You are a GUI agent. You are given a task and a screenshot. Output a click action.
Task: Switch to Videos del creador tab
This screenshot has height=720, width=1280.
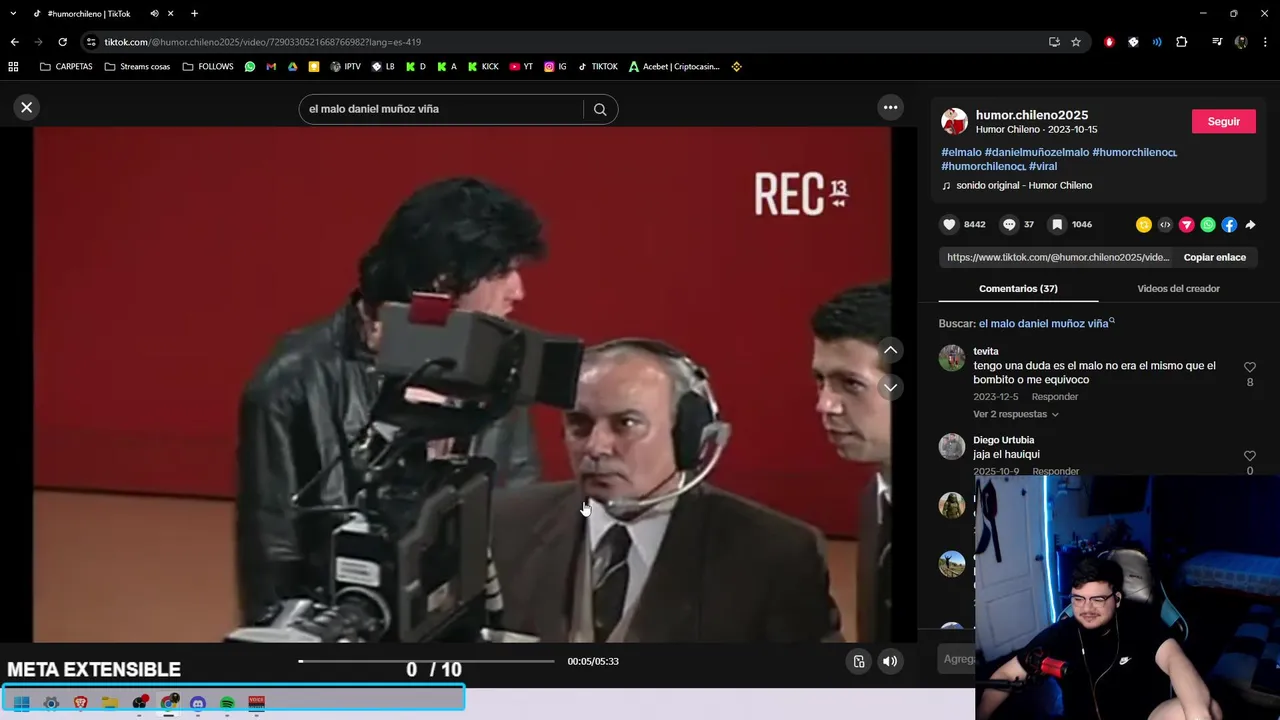pyautogui.click(x=1178, y=289)
